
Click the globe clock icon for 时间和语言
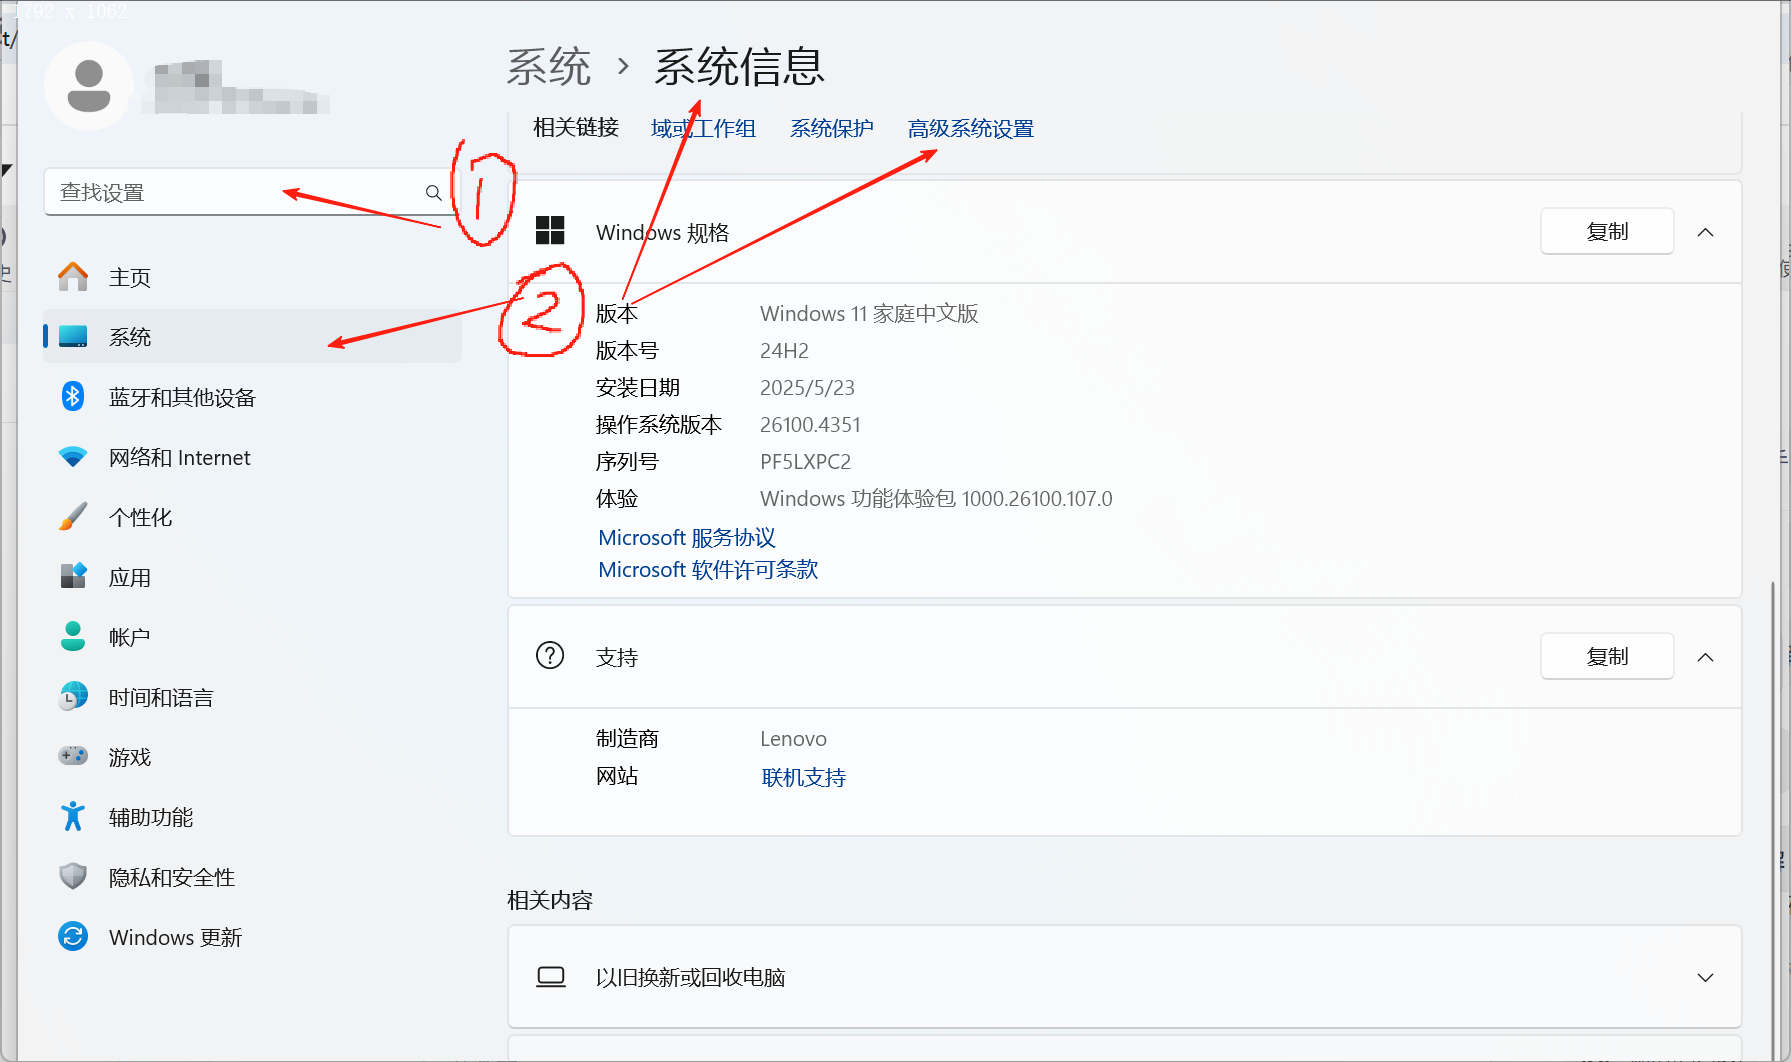pyautogui.click(x=73, y=697)
